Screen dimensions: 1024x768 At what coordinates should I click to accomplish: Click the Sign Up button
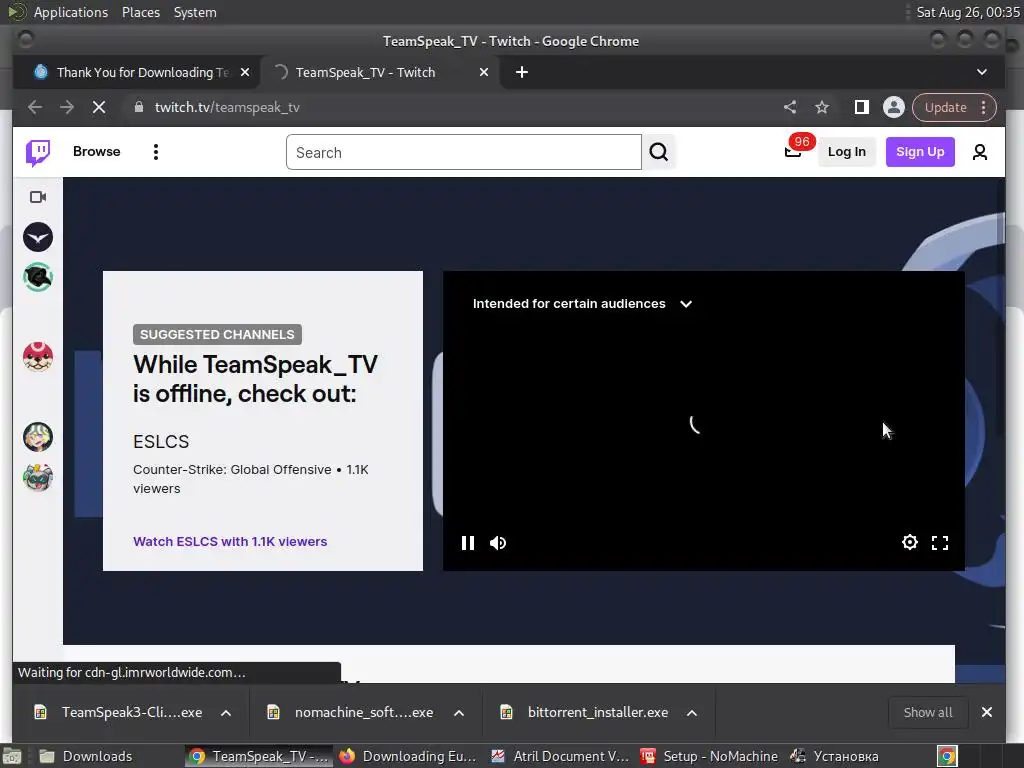tap(920, 152)
